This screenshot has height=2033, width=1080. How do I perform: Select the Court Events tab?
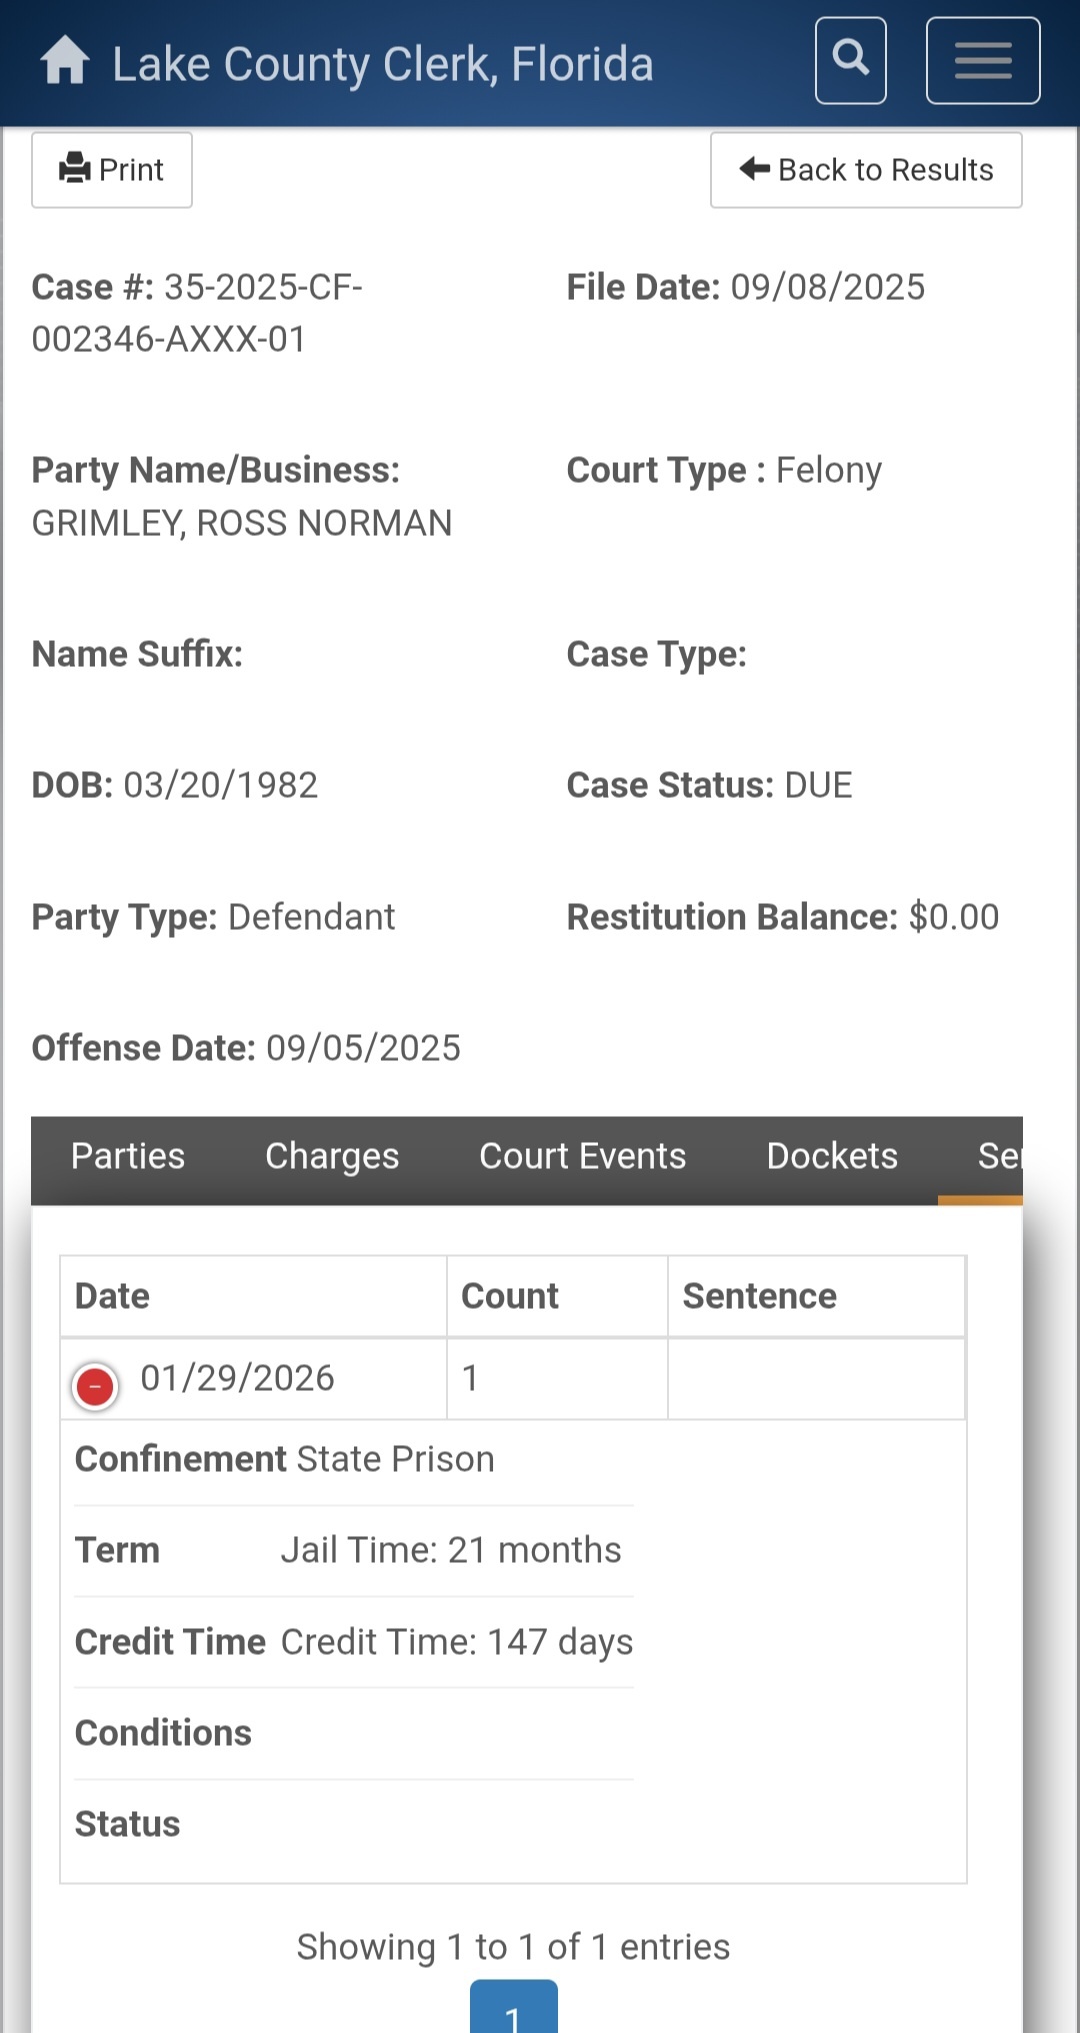tap(582, 1157)
